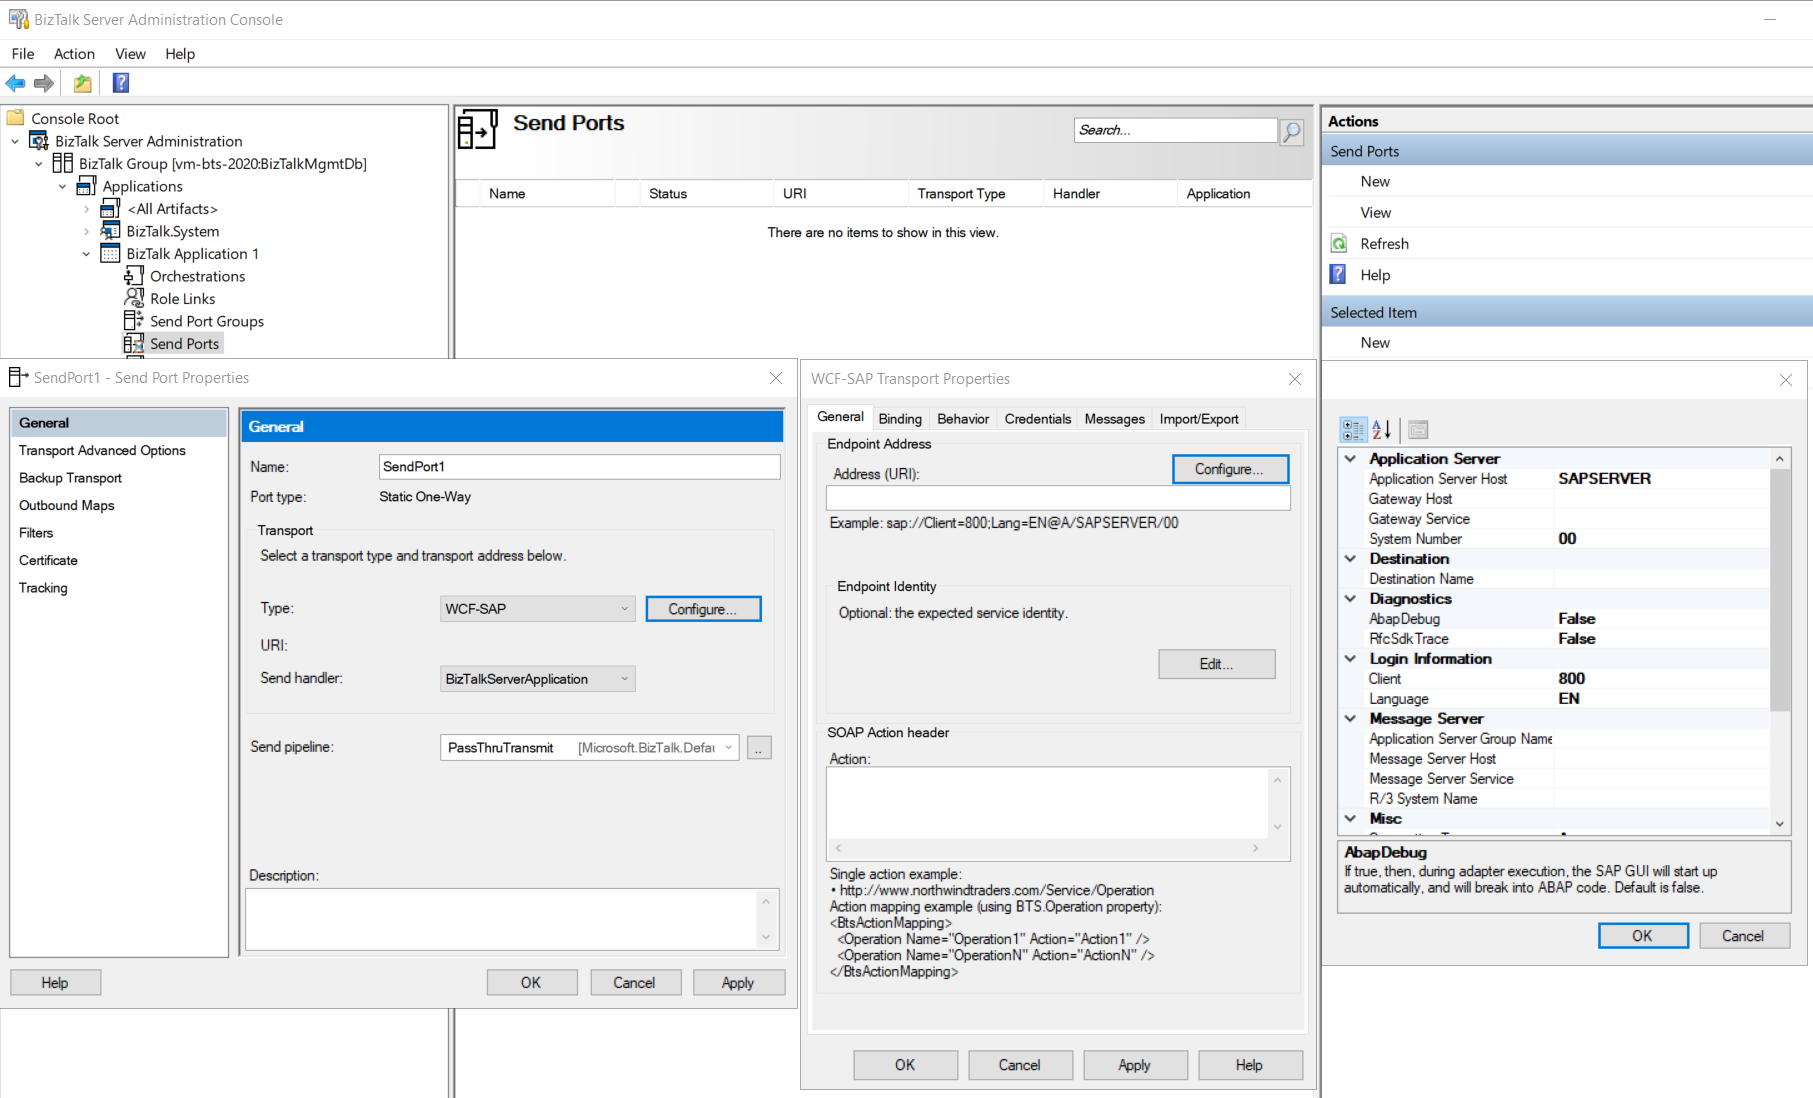The image size is (1813, 1098).
Task: Open the Send handler dropdown
Action: 625,678
